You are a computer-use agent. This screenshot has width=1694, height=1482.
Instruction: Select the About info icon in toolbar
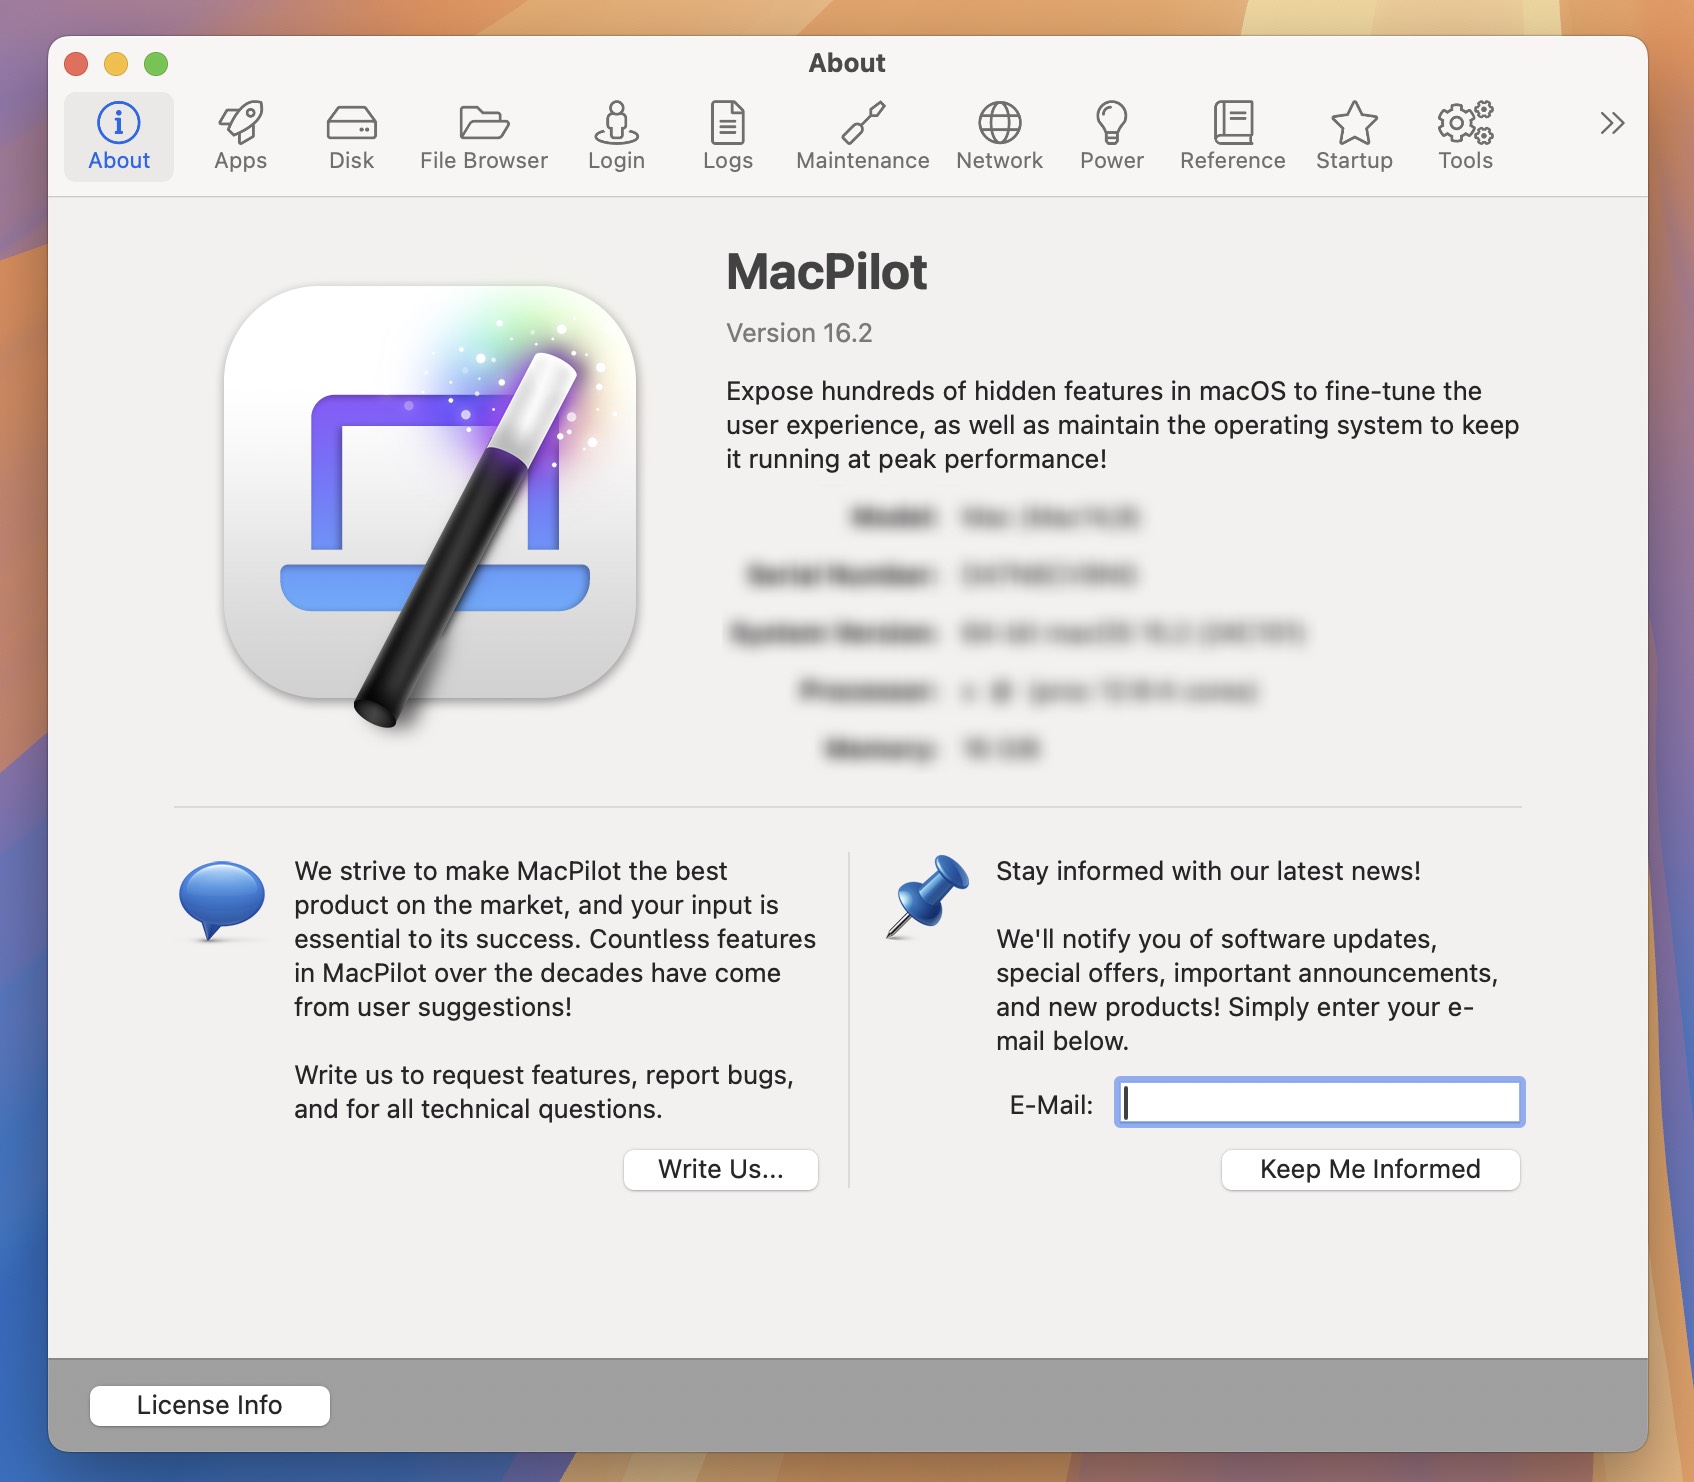tap(119, 137)
